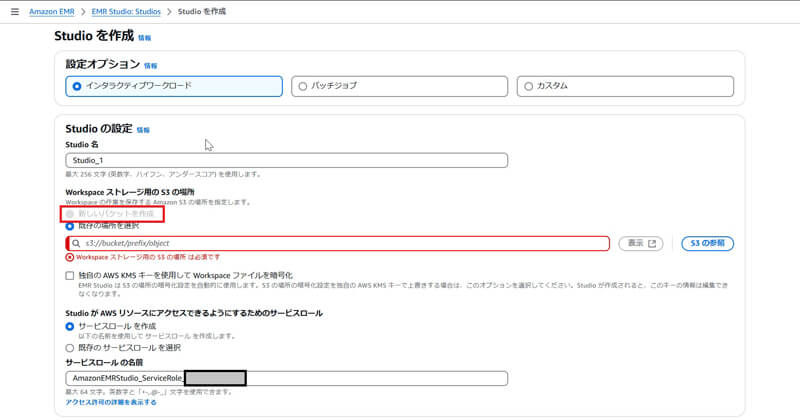The height and width of the screenshot is (420, 800).
Task: Click the Studio を作成 breadcrumb text
Action: click(202, 11)
